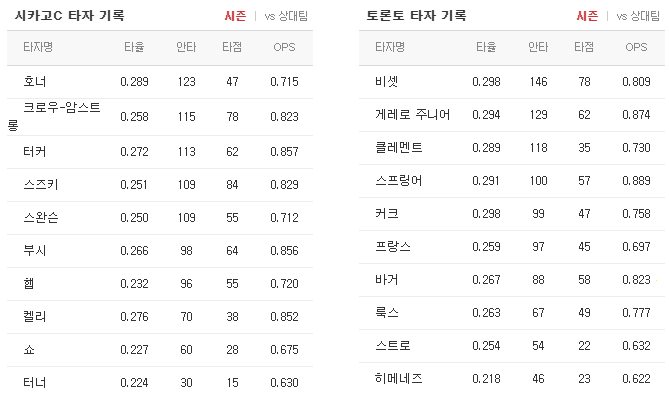669x402 pixels.
Task: Select player 히메네즈 row
Action: click(x=512, y=379)
